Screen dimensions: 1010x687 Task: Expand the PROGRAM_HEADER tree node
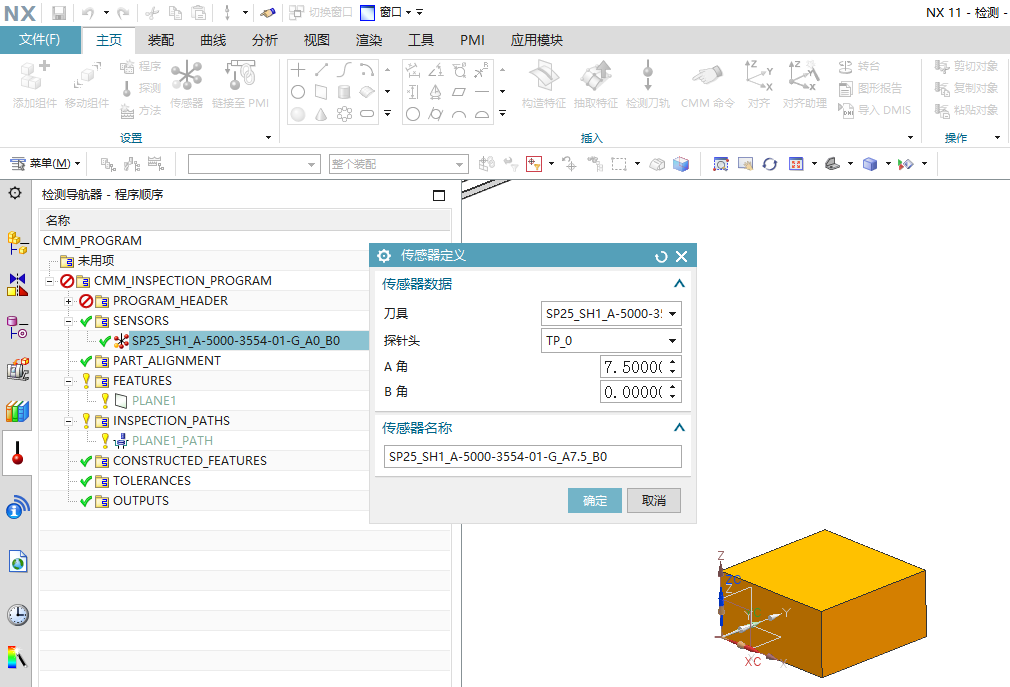click(x=68, y=301)
